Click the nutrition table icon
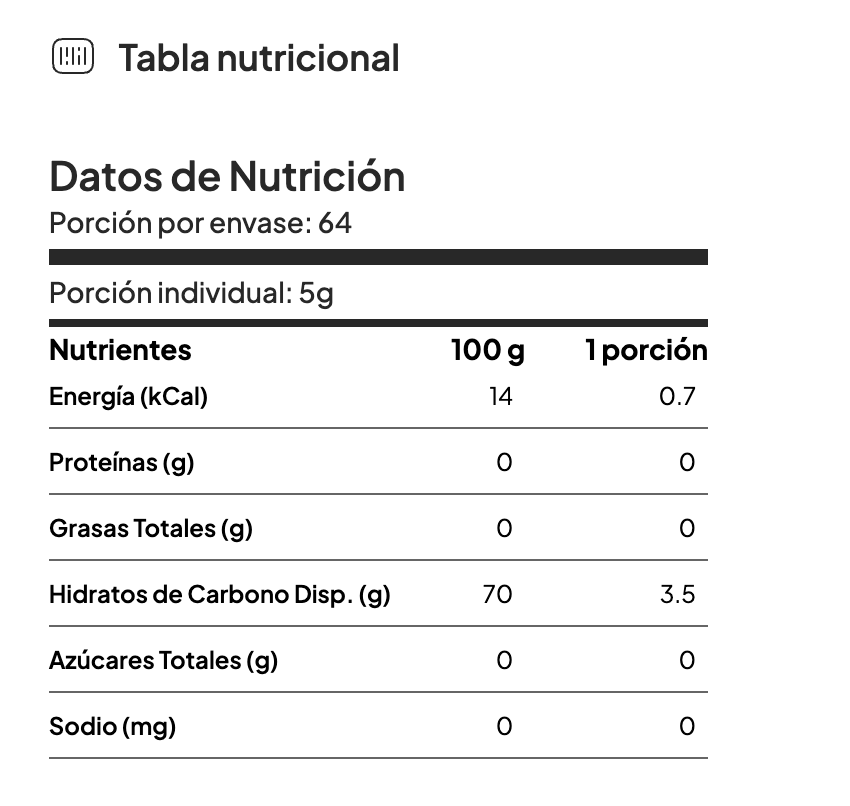Image resolution: width=850 pixels, height=806 pixels. (73, 56)
